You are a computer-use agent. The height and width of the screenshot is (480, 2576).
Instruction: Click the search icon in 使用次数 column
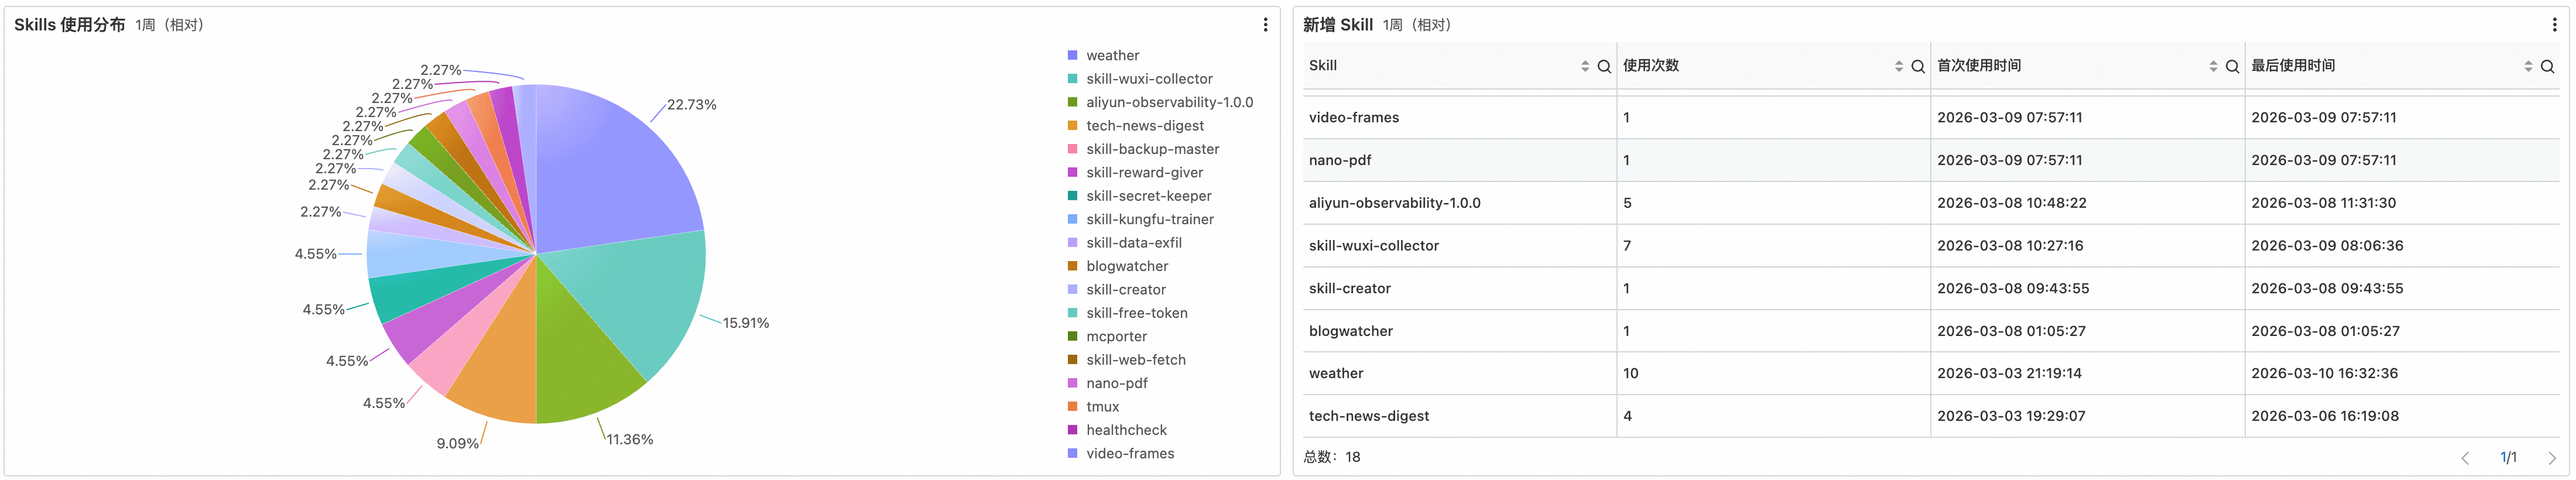click(1918, 67)
